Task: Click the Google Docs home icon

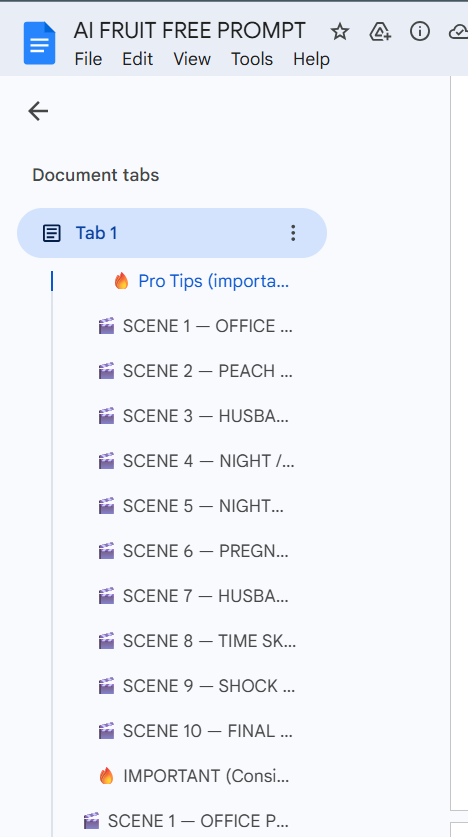Action: 39,43
